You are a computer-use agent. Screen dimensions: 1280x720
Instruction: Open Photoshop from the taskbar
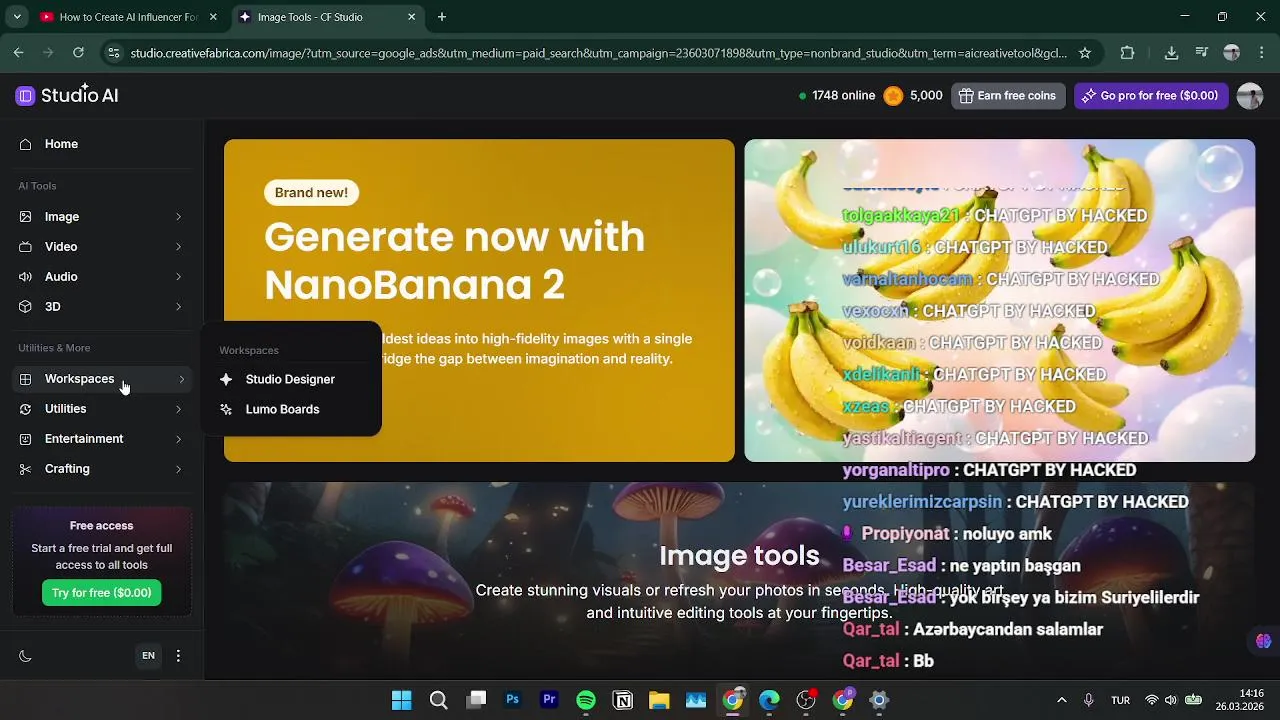click(x=513, y=700)
